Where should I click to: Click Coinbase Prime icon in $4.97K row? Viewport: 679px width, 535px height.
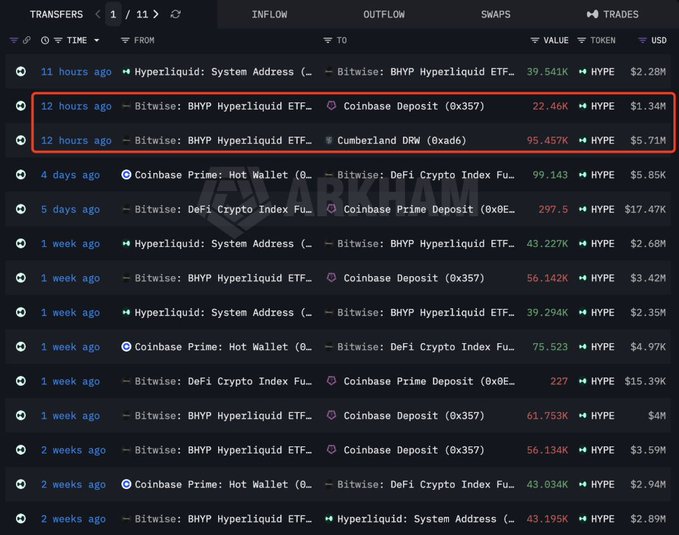coord(126,347)
